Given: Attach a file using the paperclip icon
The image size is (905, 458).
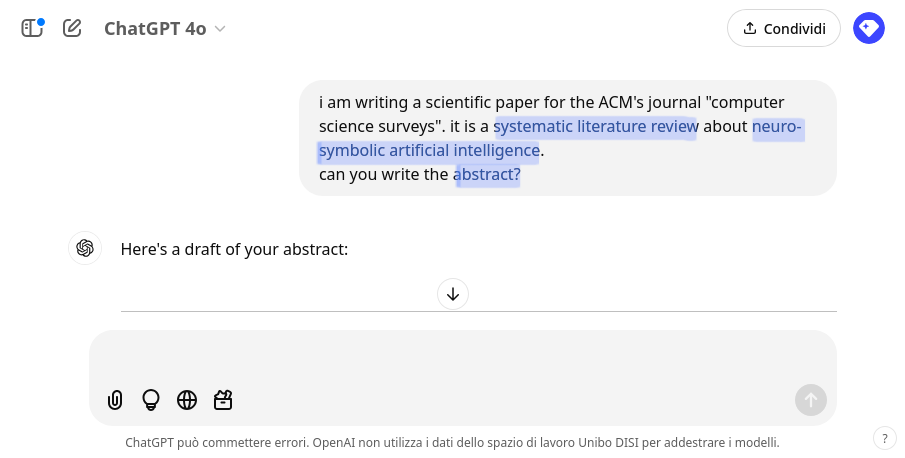Looking at the screenshot, I should 115,400.
